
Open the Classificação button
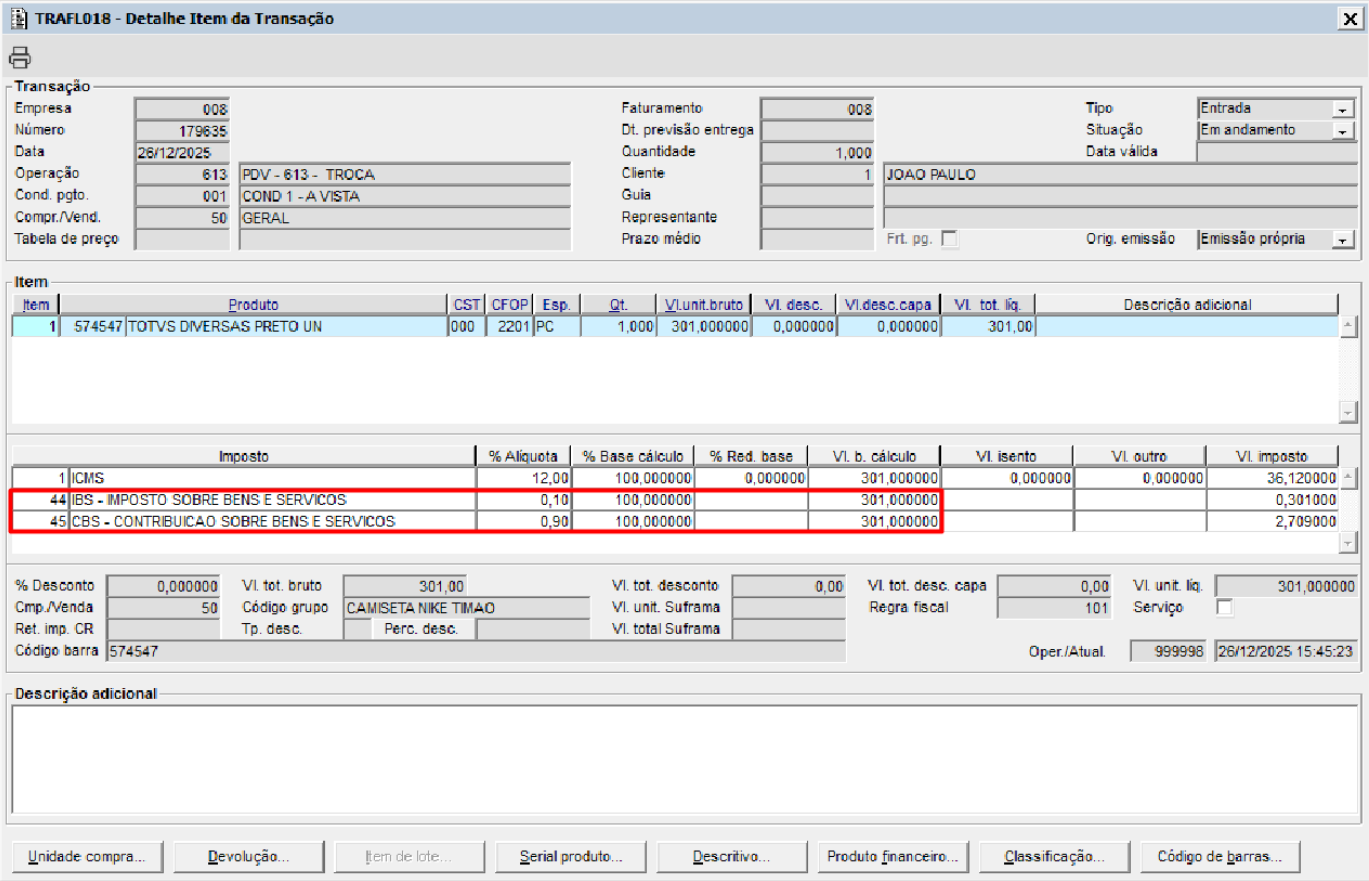1054,857
